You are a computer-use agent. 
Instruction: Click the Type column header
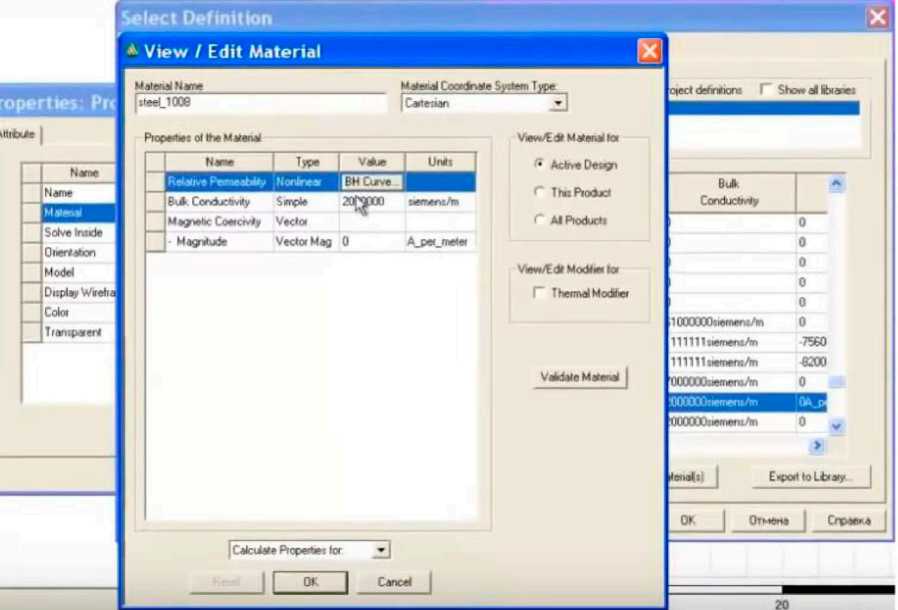(306, 162)
